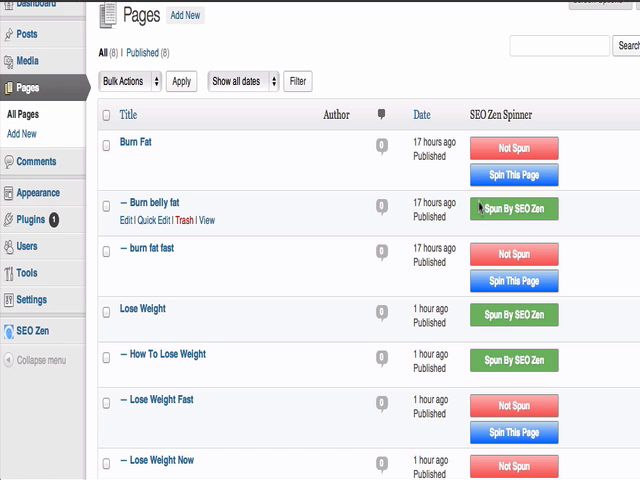This screenshot has height=480, width=640.
Task: Click the Pages icon in sidebar
Action: click(9, 88)
